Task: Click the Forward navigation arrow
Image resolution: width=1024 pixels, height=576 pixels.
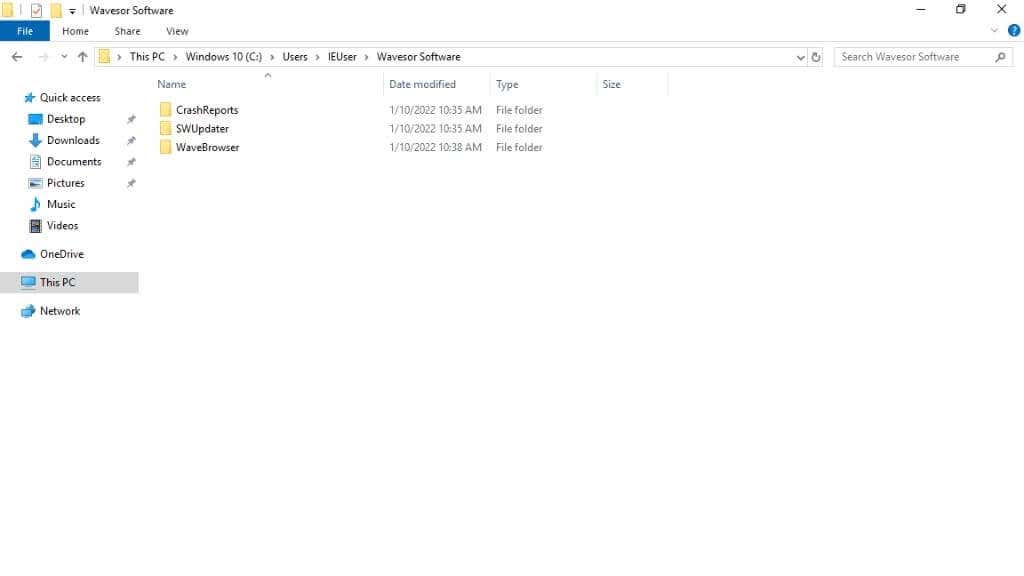Action: pos(43,57)
